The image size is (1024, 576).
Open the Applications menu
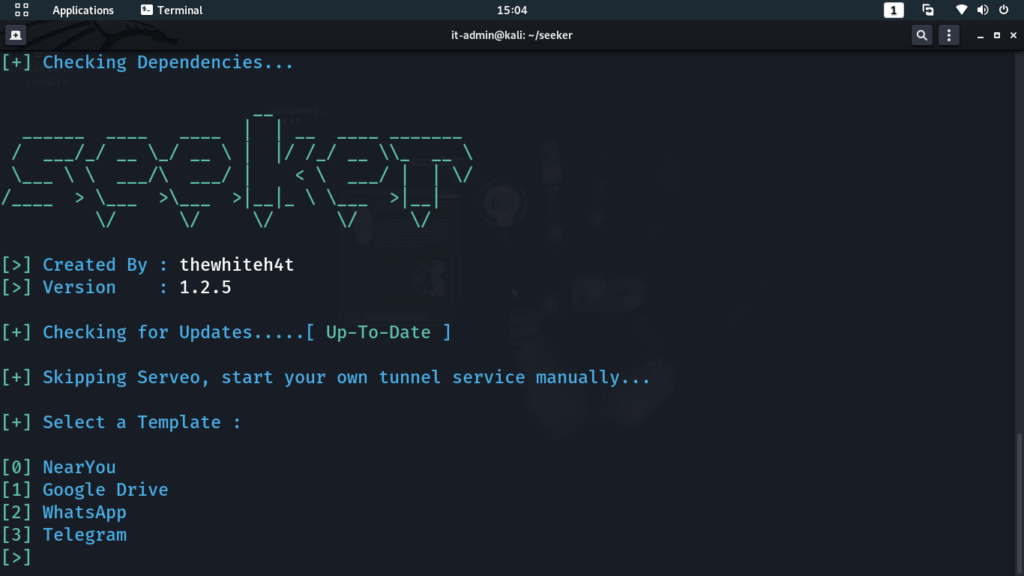[x=83, y=10]
